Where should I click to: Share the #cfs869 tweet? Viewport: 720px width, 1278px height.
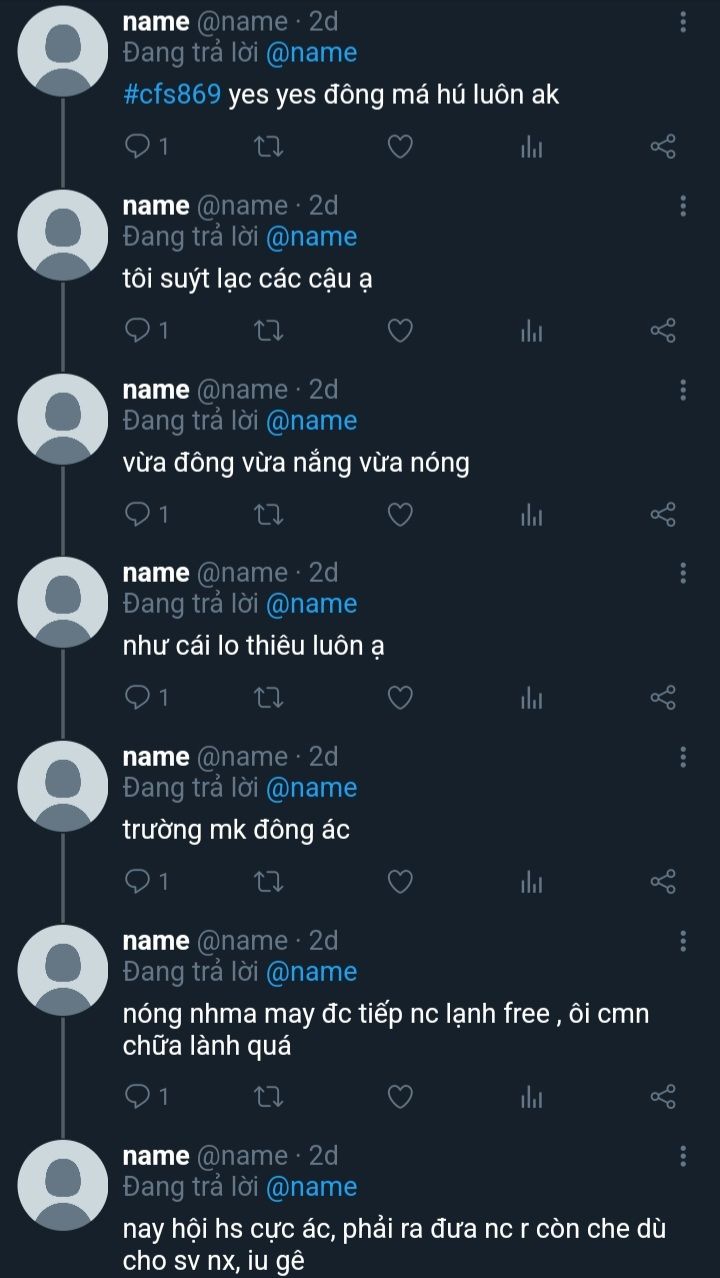point(663,147)
